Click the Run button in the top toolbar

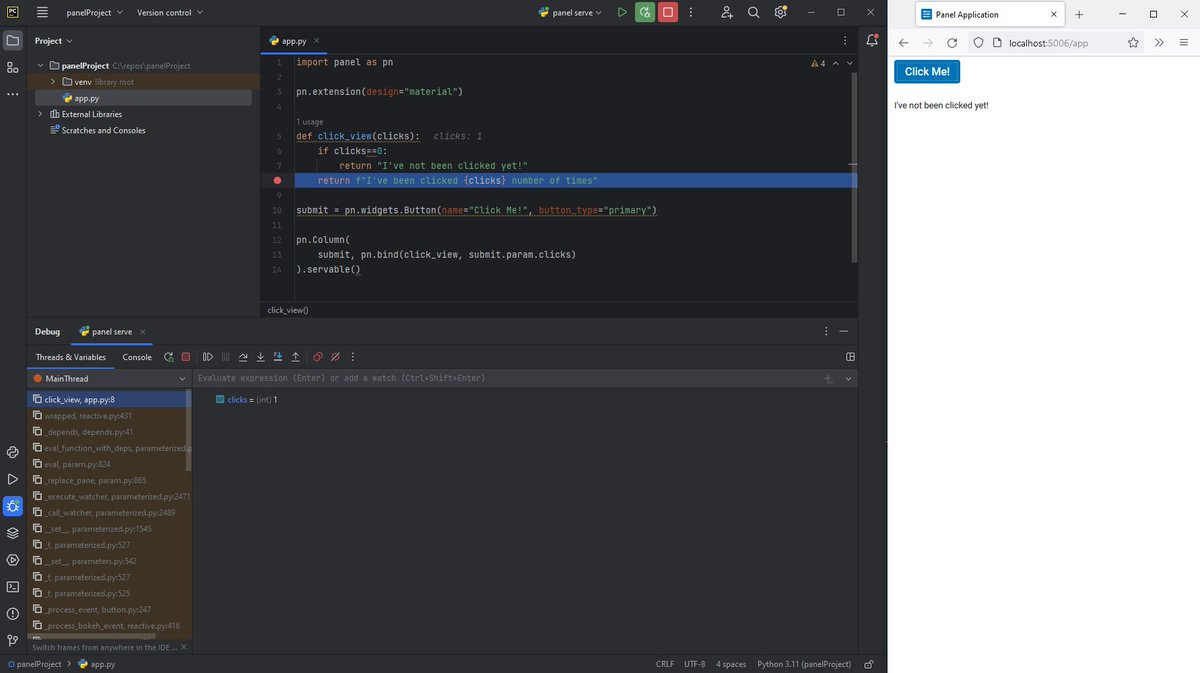pos(622,13)
